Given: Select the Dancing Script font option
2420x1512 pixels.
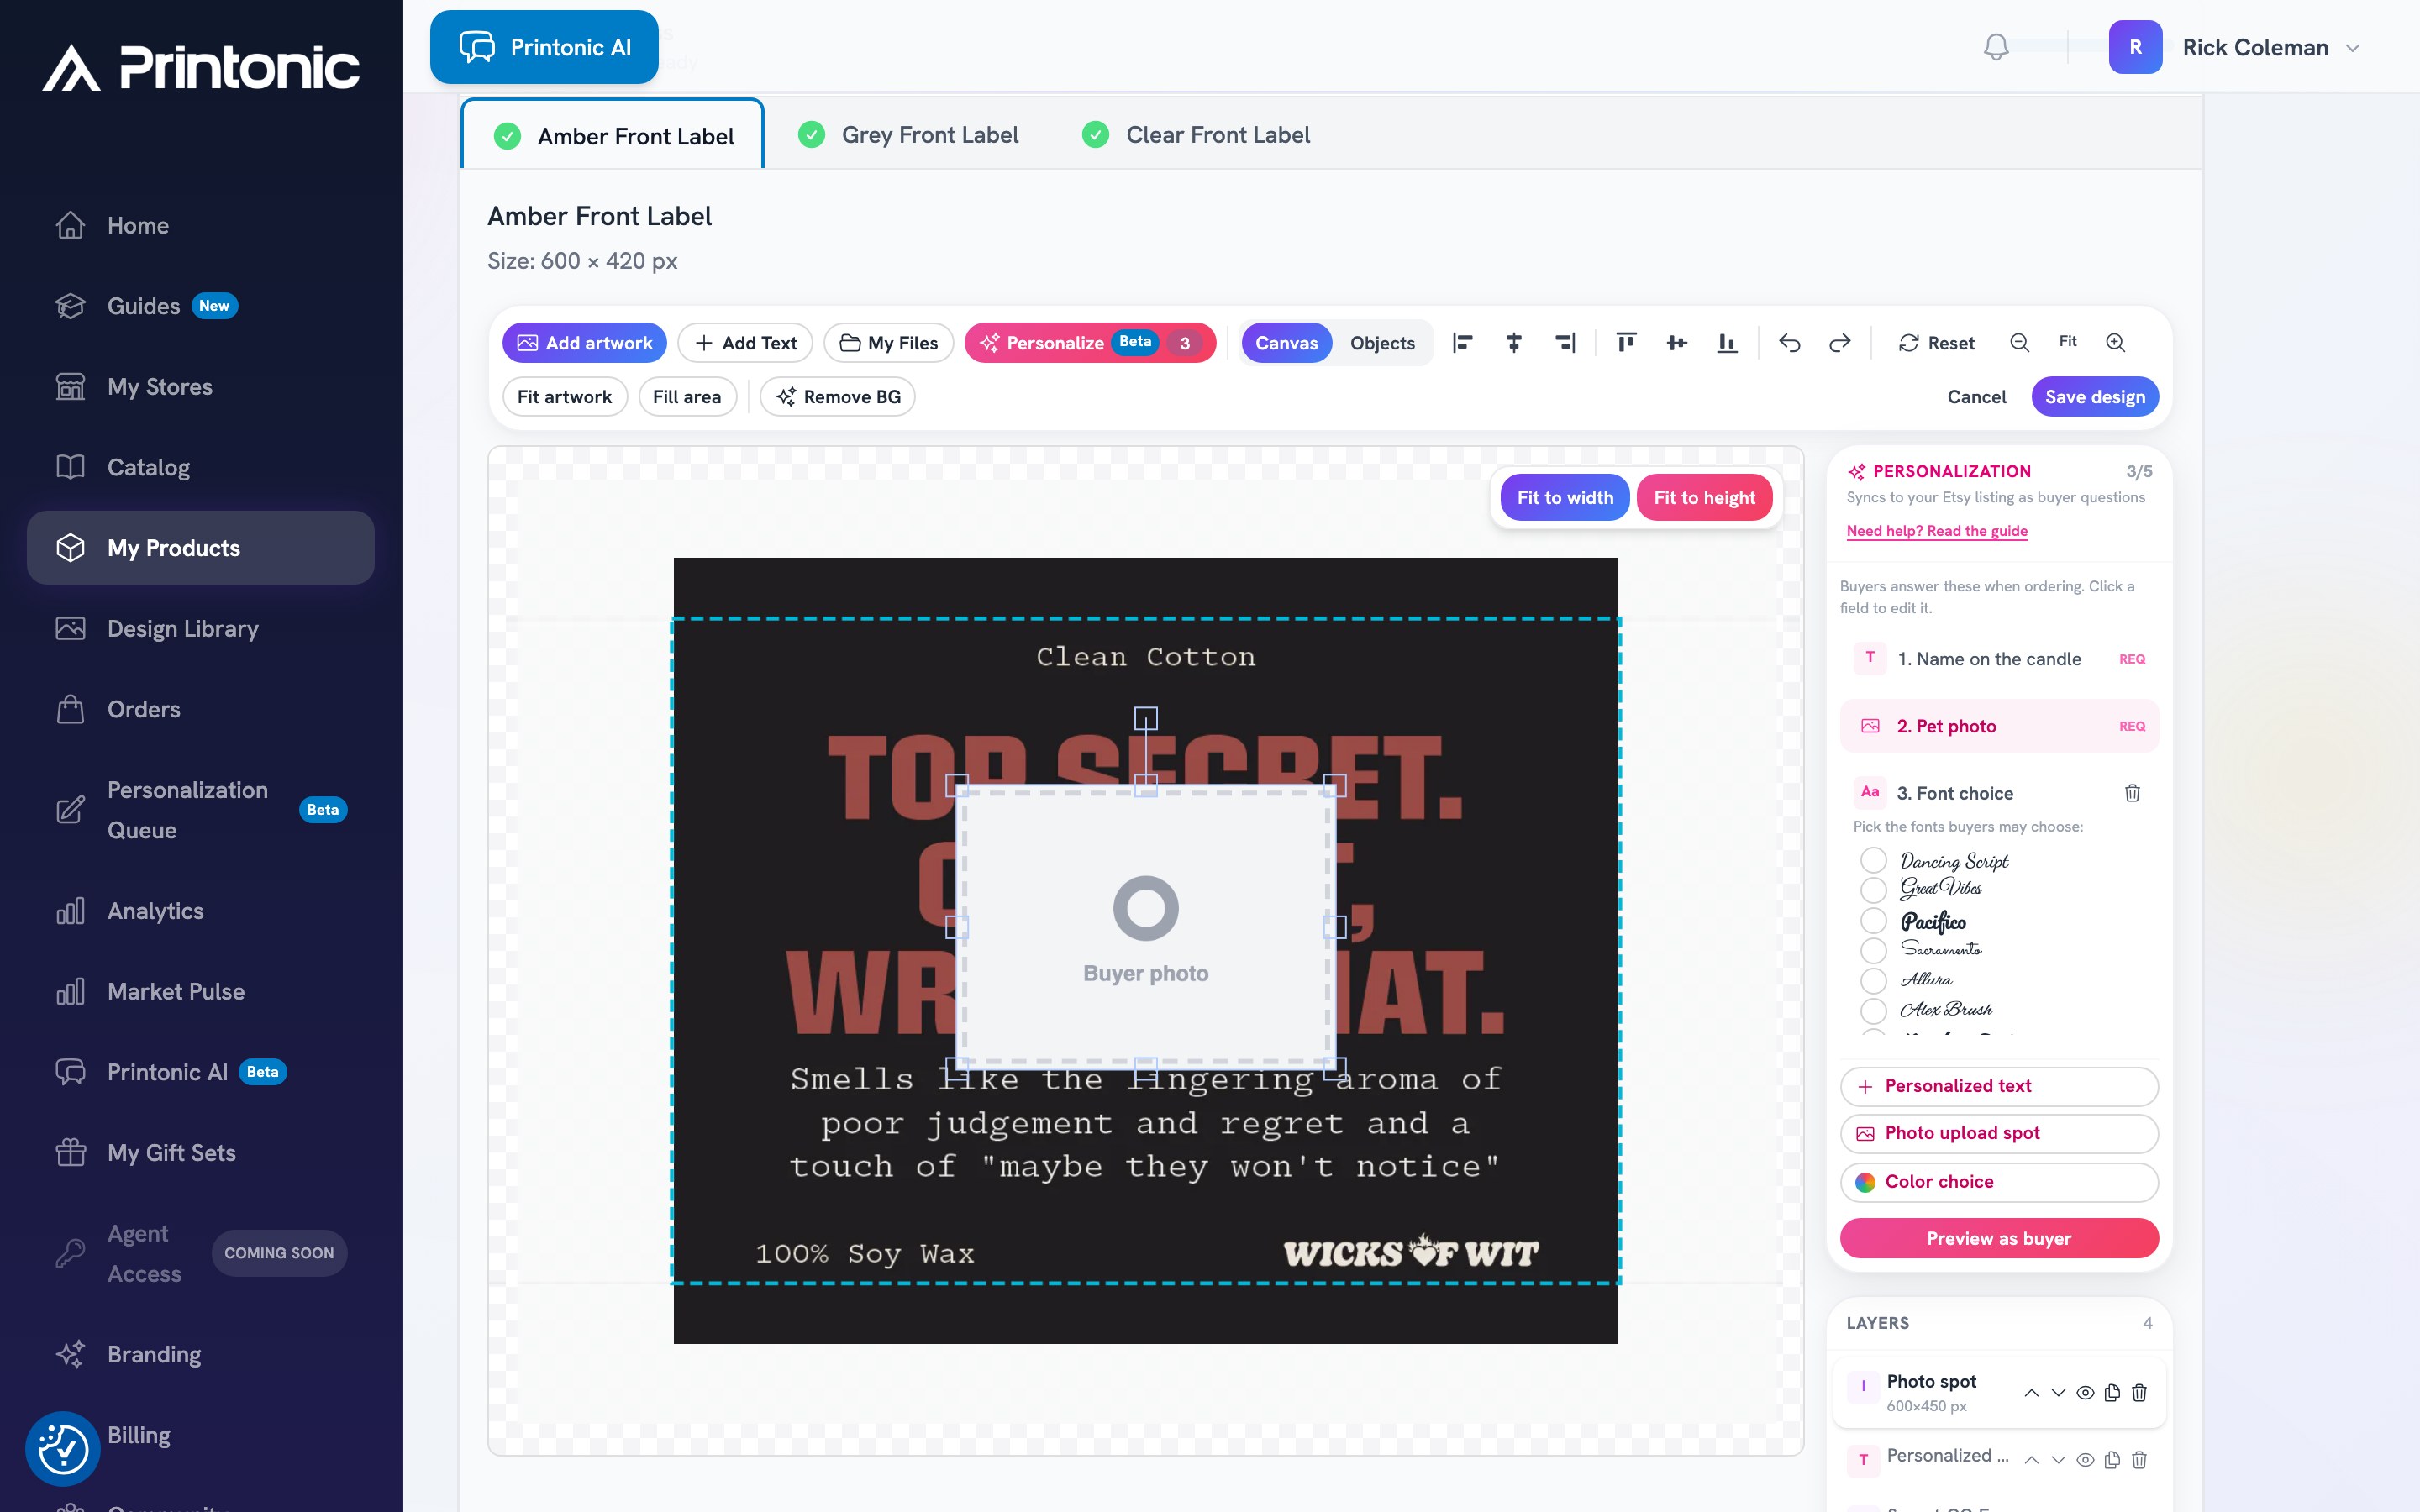Looking at the screenshot, I should [1873, 860].
